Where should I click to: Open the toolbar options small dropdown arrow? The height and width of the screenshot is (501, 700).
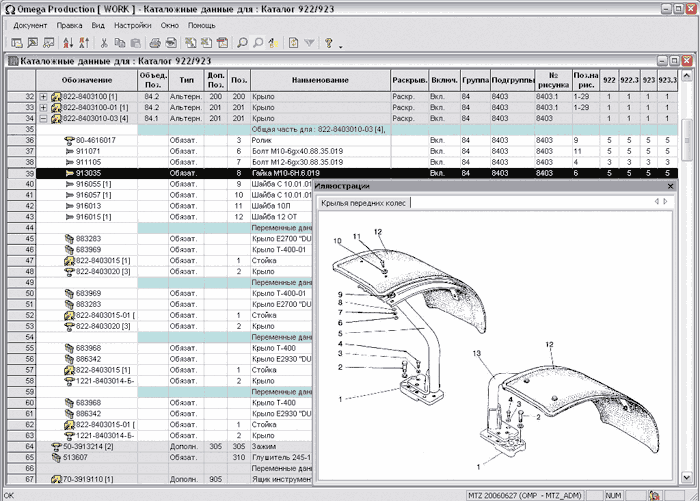click(341, 46)
